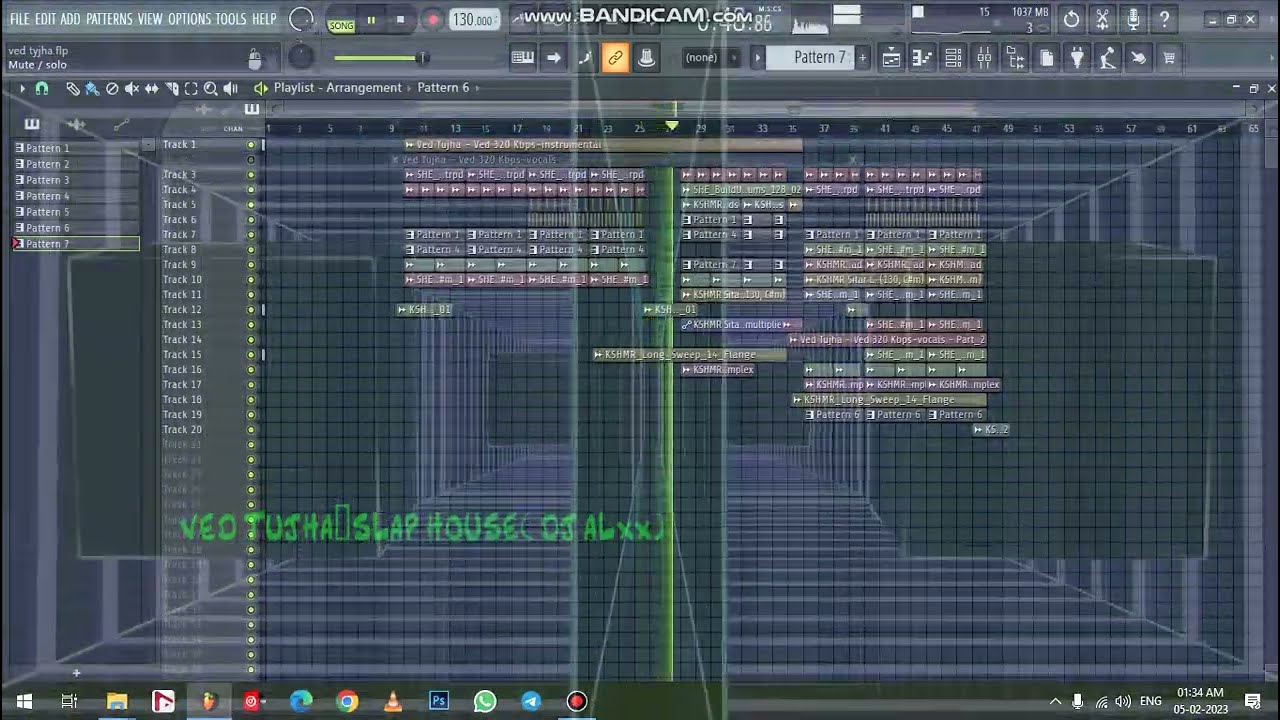The width and height of the screenshot is (1280, 720).
Task: Open the TOOLS menu
Action: [231, 19]
